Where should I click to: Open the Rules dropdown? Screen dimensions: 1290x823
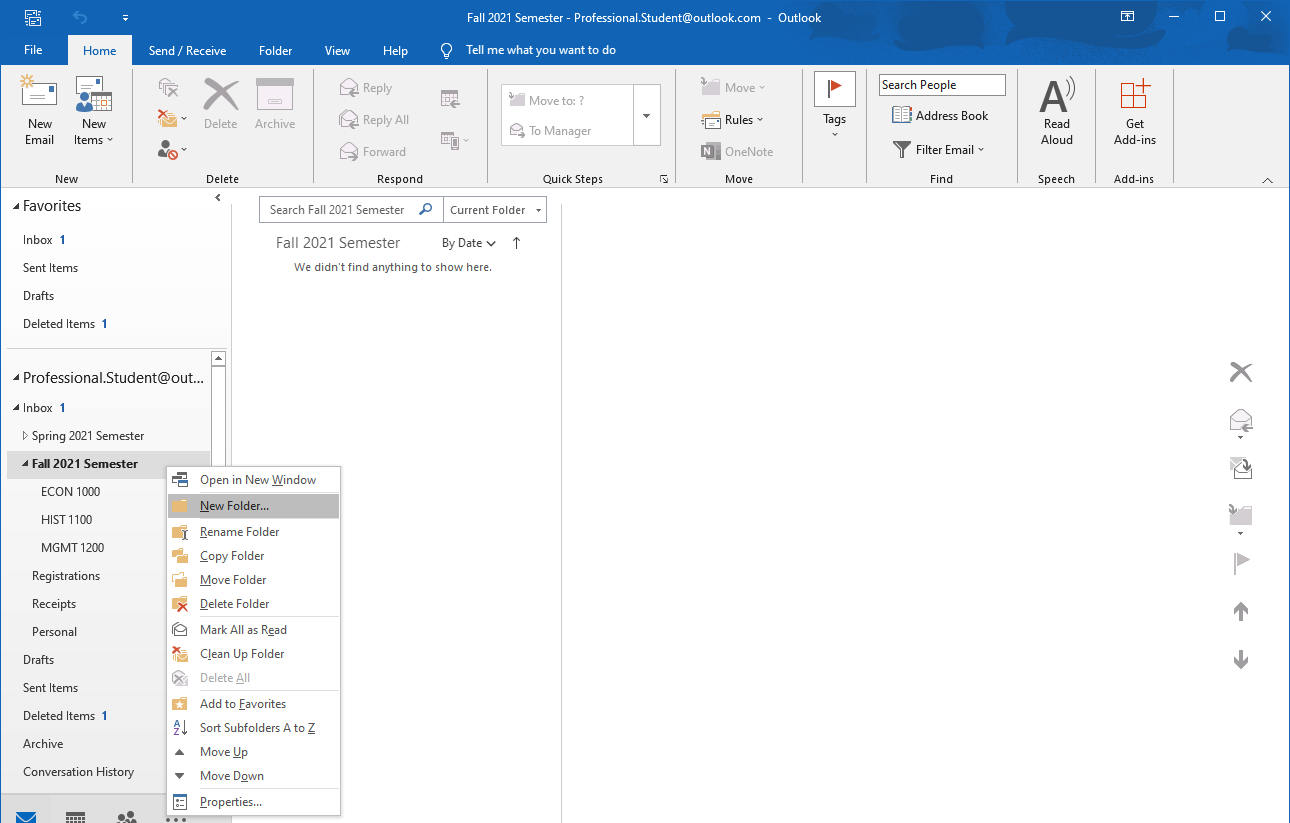pos(732,120)
